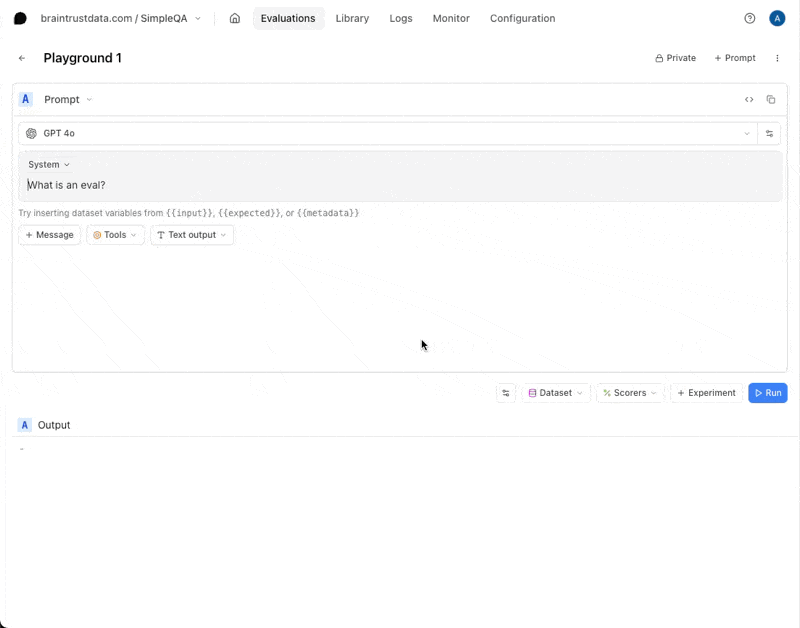Image resolution: width=800 pixels, height=628 pixels.
Task: Open the prompt options three-dot menu
Action: 778,58
